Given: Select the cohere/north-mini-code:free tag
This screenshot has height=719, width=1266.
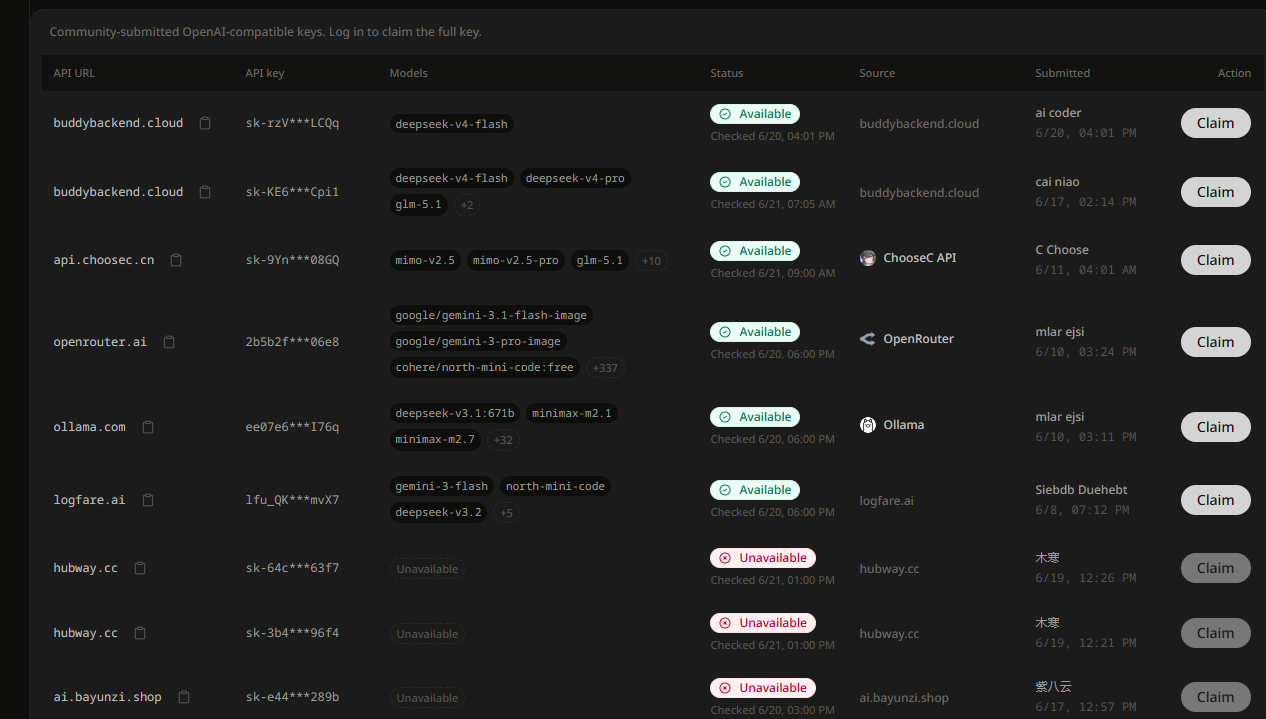Looking at the screenshot, I should click(x=485, y=367).
